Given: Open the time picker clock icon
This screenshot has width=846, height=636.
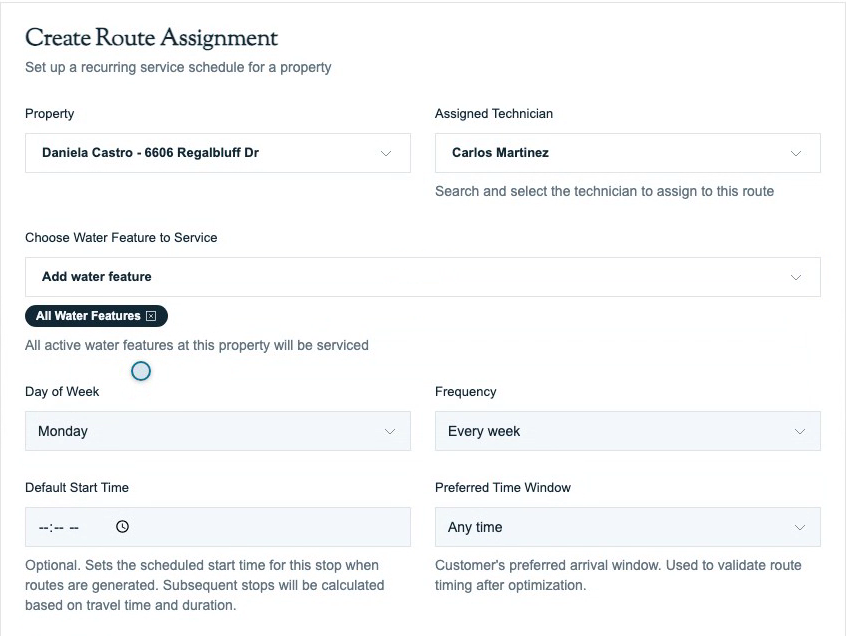Looking at the screenshot, I should [x=122, y=526].
